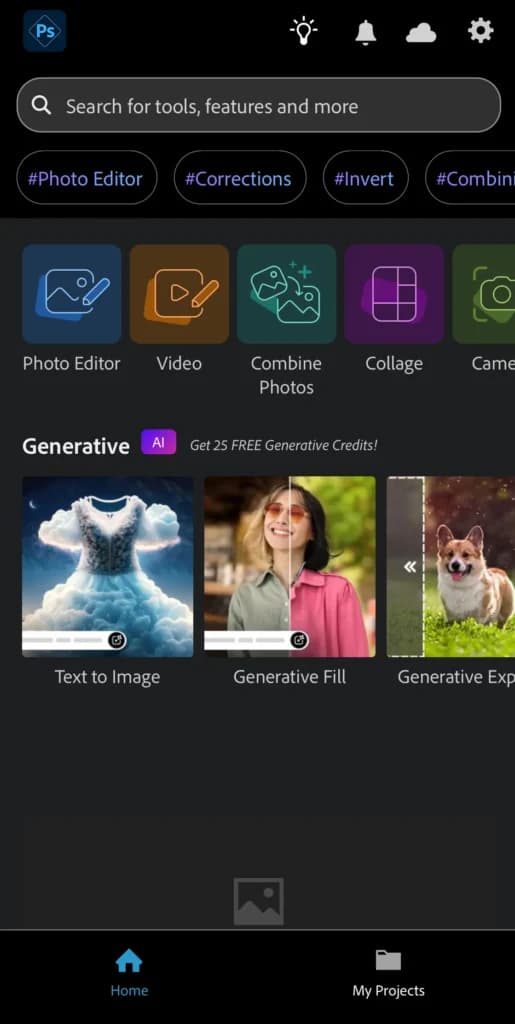
Task: Open the Creative Cloud icon
Action: tap(421, 32)
